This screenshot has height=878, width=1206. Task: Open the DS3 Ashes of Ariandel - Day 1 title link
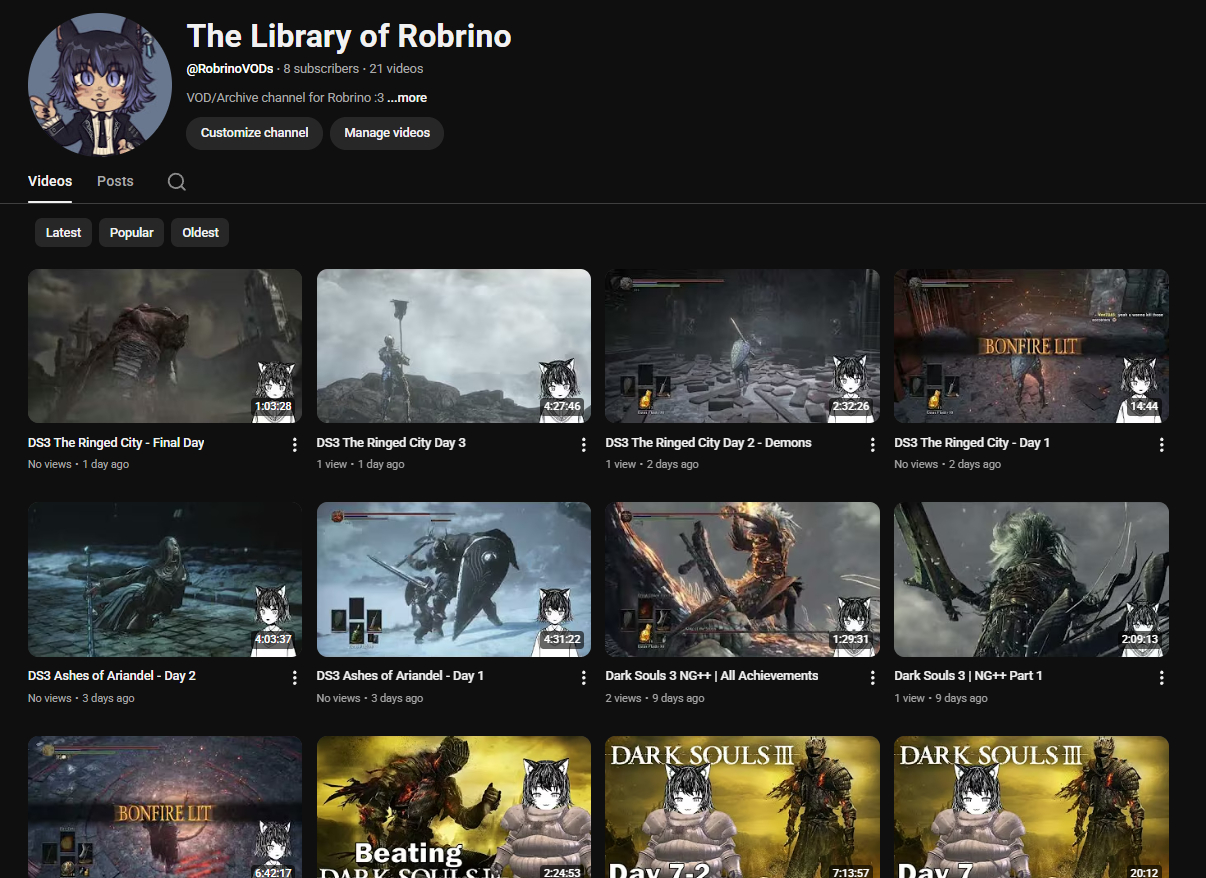pos(400,676)
